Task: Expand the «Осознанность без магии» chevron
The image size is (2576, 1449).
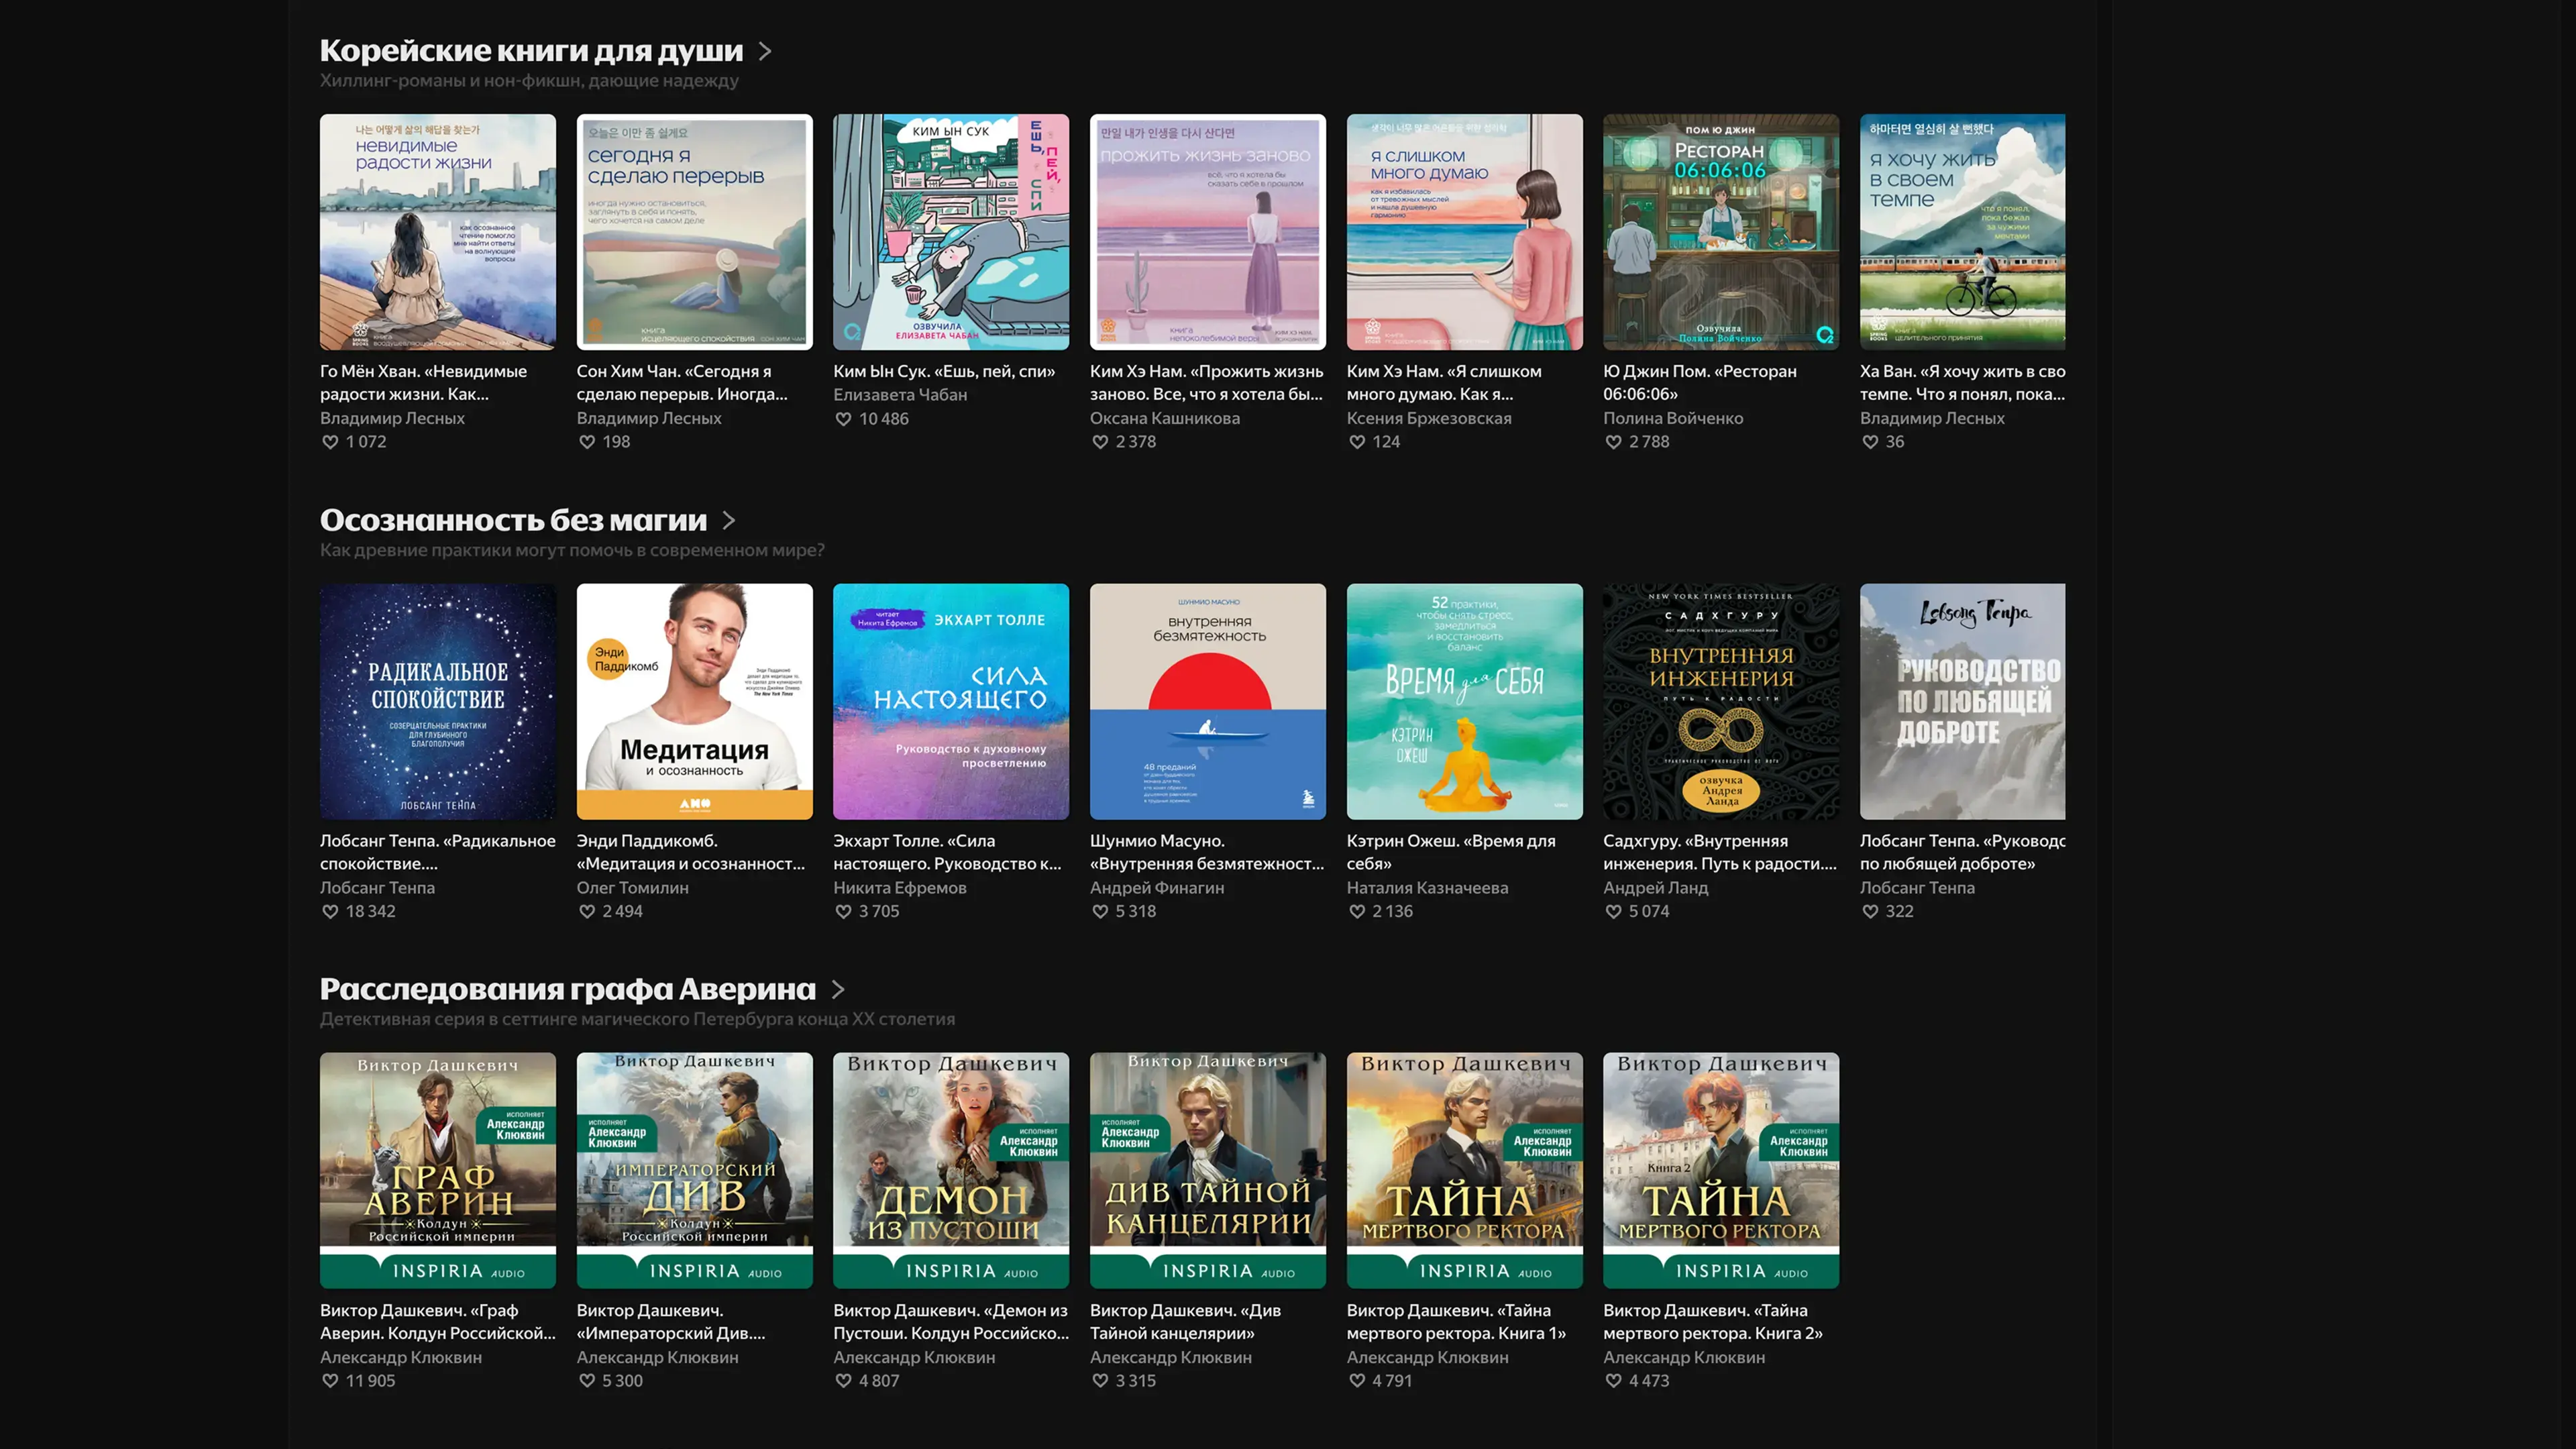Action: (x=729, y=520)
